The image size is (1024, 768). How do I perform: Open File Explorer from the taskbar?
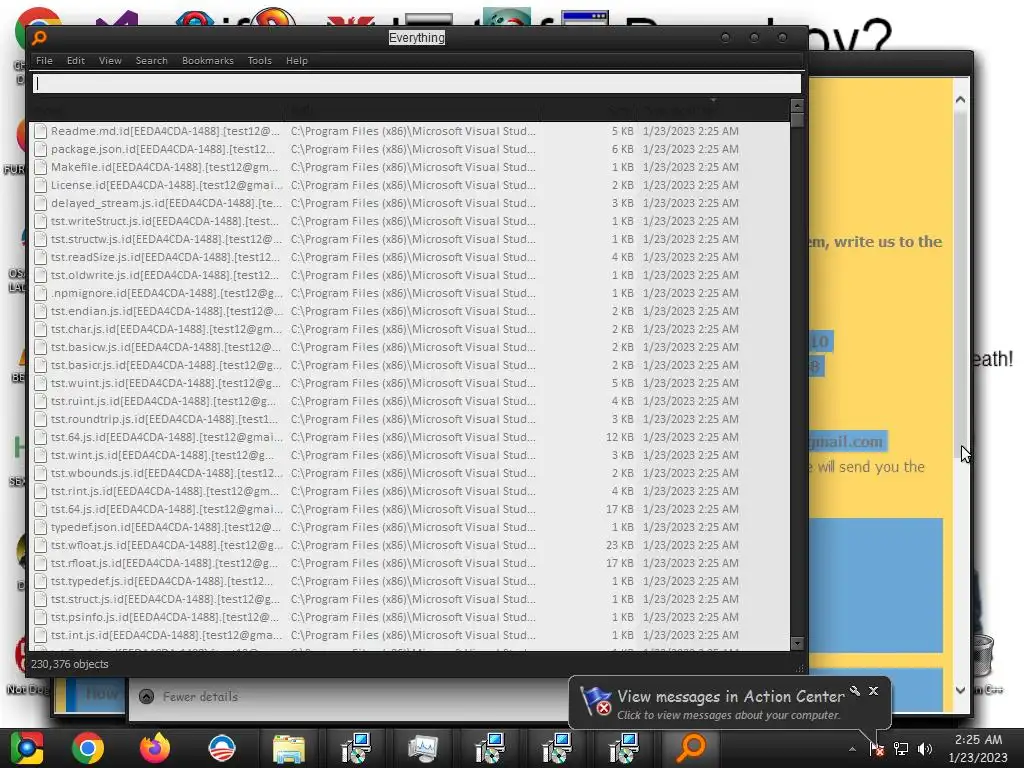pos(289,748)
